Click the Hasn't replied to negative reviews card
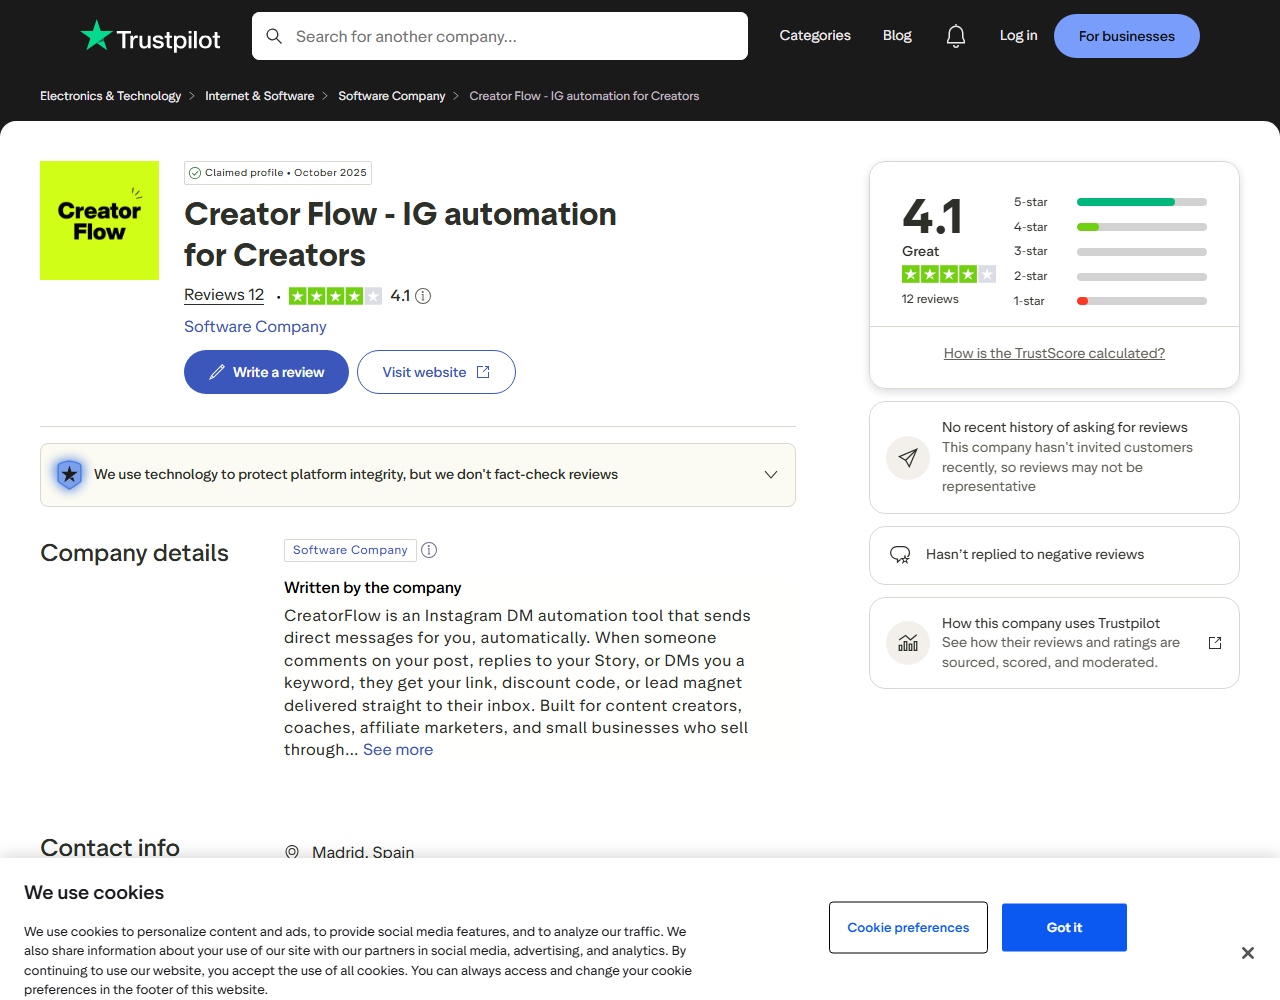1280x1000 pixels. (x=1054, y=555)
